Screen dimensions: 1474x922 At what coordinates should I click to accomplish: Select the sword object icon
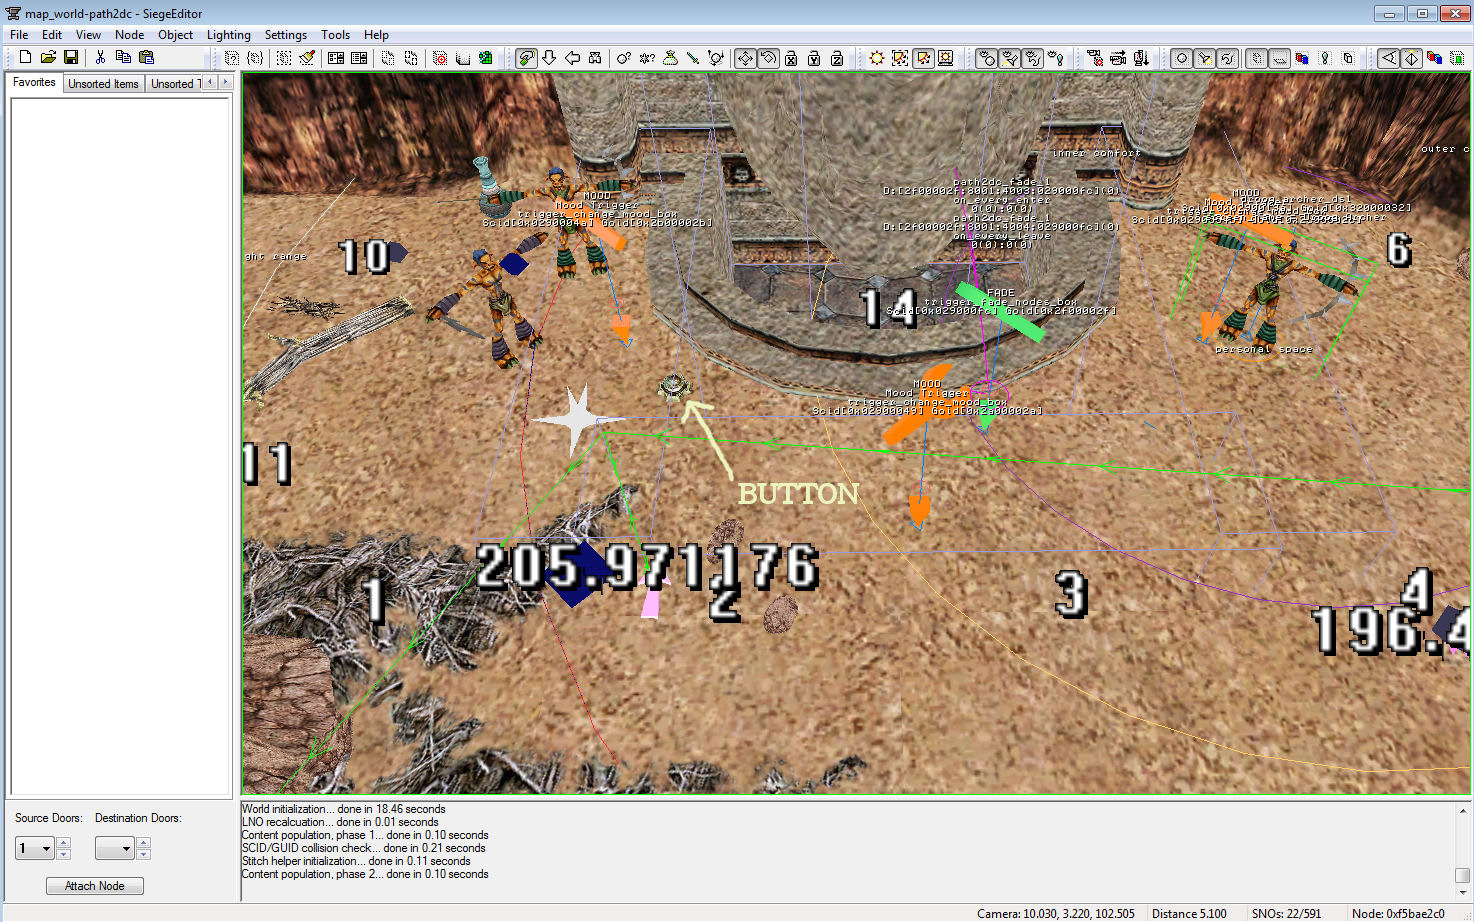pyautogui.click(x=692, y=58)
